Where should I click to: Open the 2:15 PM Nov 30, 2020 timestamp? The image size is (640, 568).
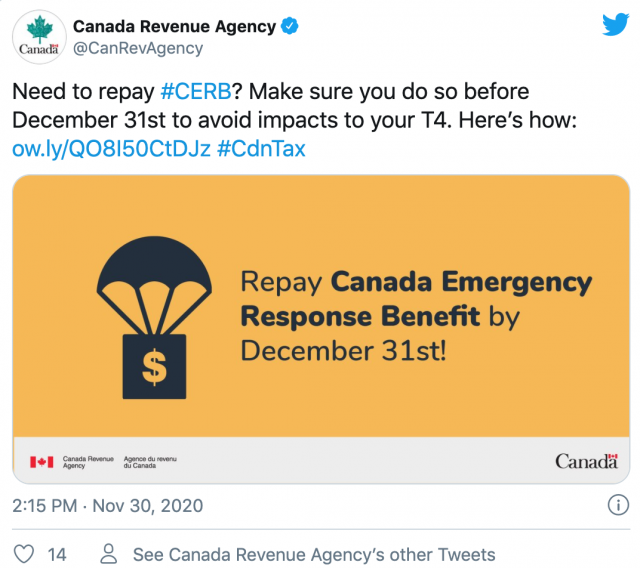pyautogui.click(x=108, y=506)
